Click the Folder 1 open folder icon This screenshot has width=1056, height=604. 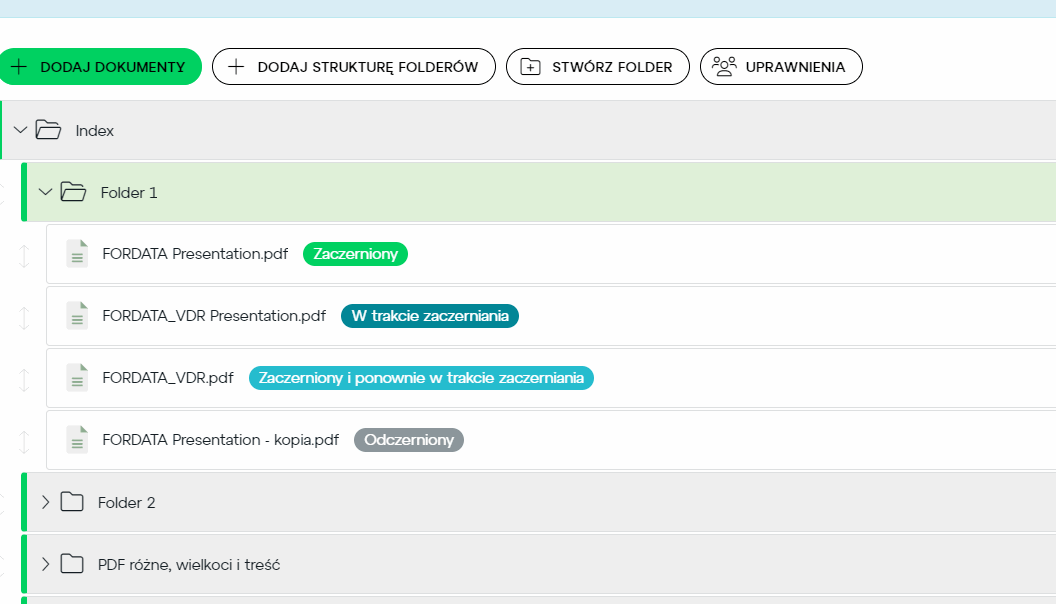coord(73,192)
